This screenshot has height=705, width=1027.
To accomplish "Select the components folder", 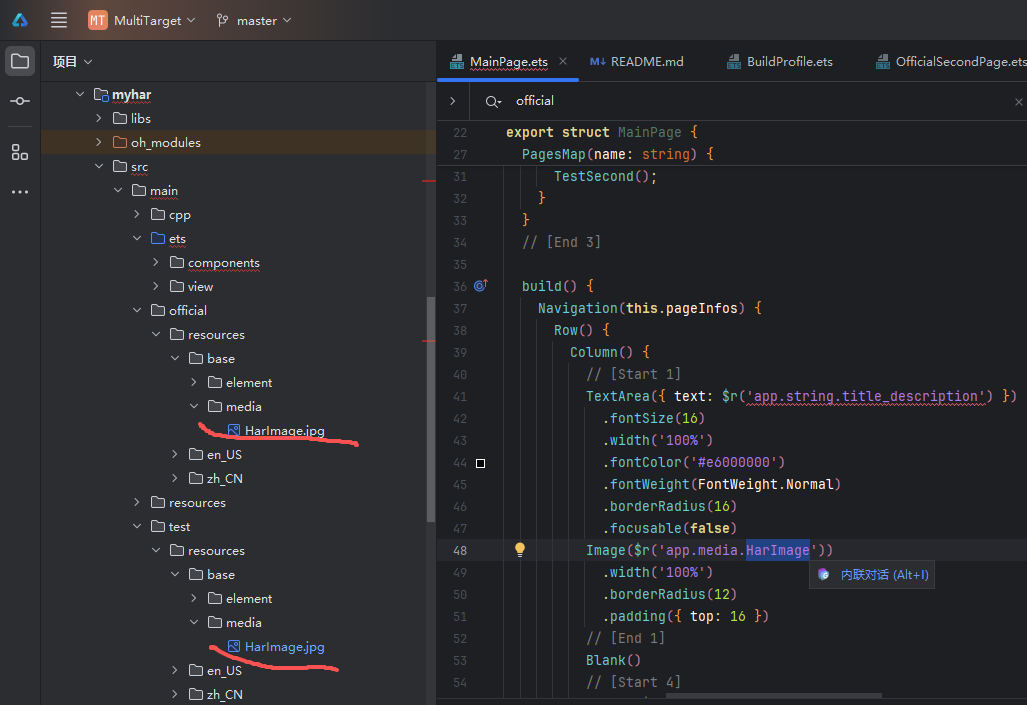I will [x=223, y=263].
